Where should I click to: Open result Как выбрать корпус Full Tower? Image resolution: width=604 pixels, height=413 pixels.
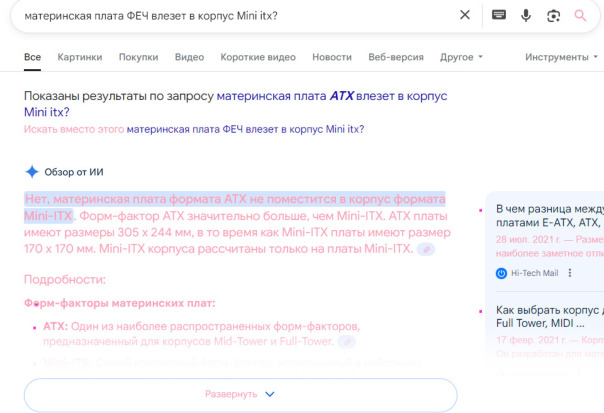click(x=550, y=316)
